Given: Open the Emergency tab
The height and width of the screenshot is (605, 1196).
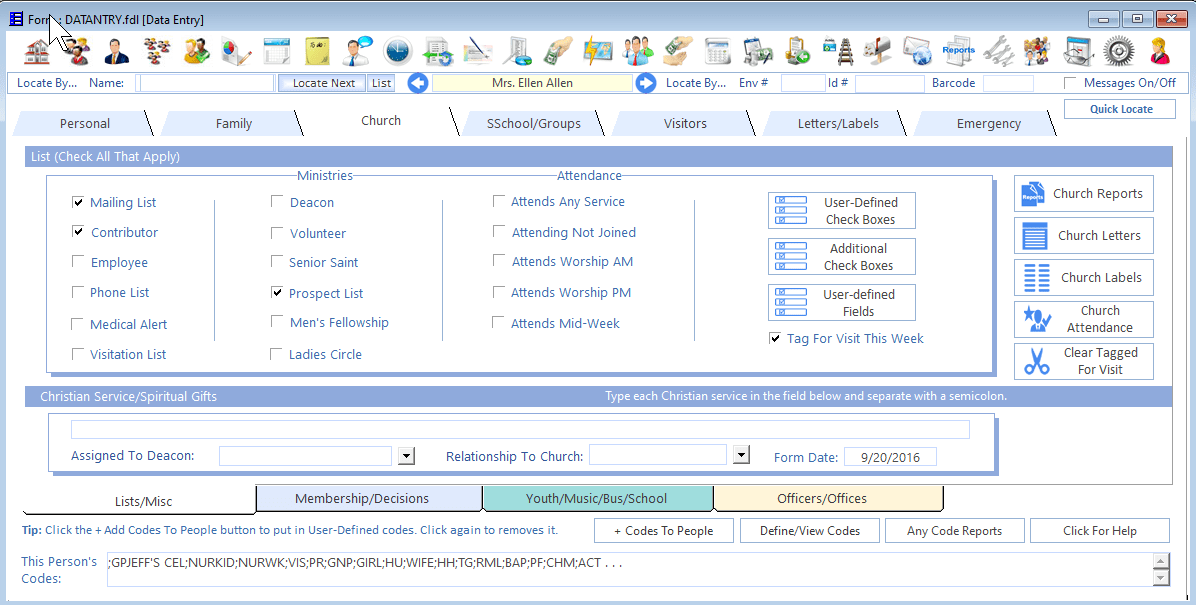Looking at the screenshot, I should click(x=989, y=124).
